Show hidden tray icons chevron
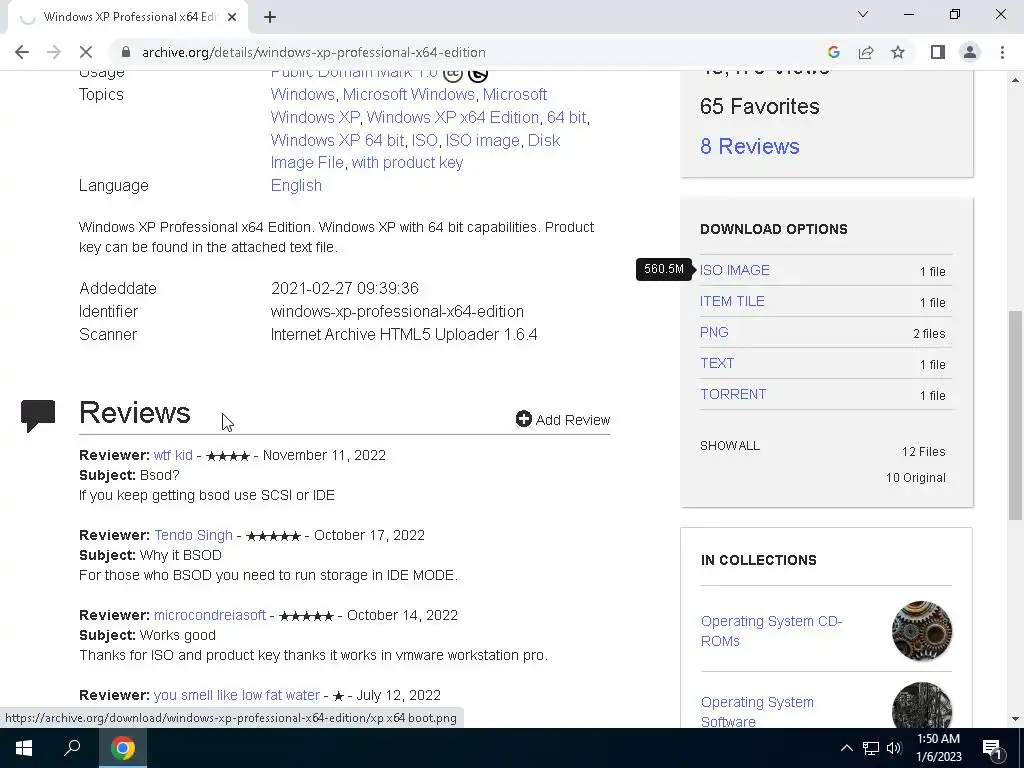 [x=846, y=748]
